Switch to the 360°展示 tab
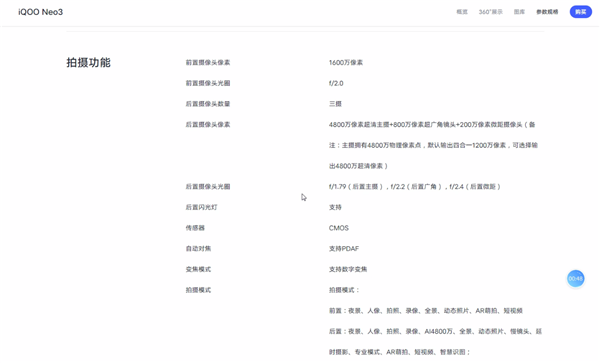600x363 pixels. coord(491,12)
